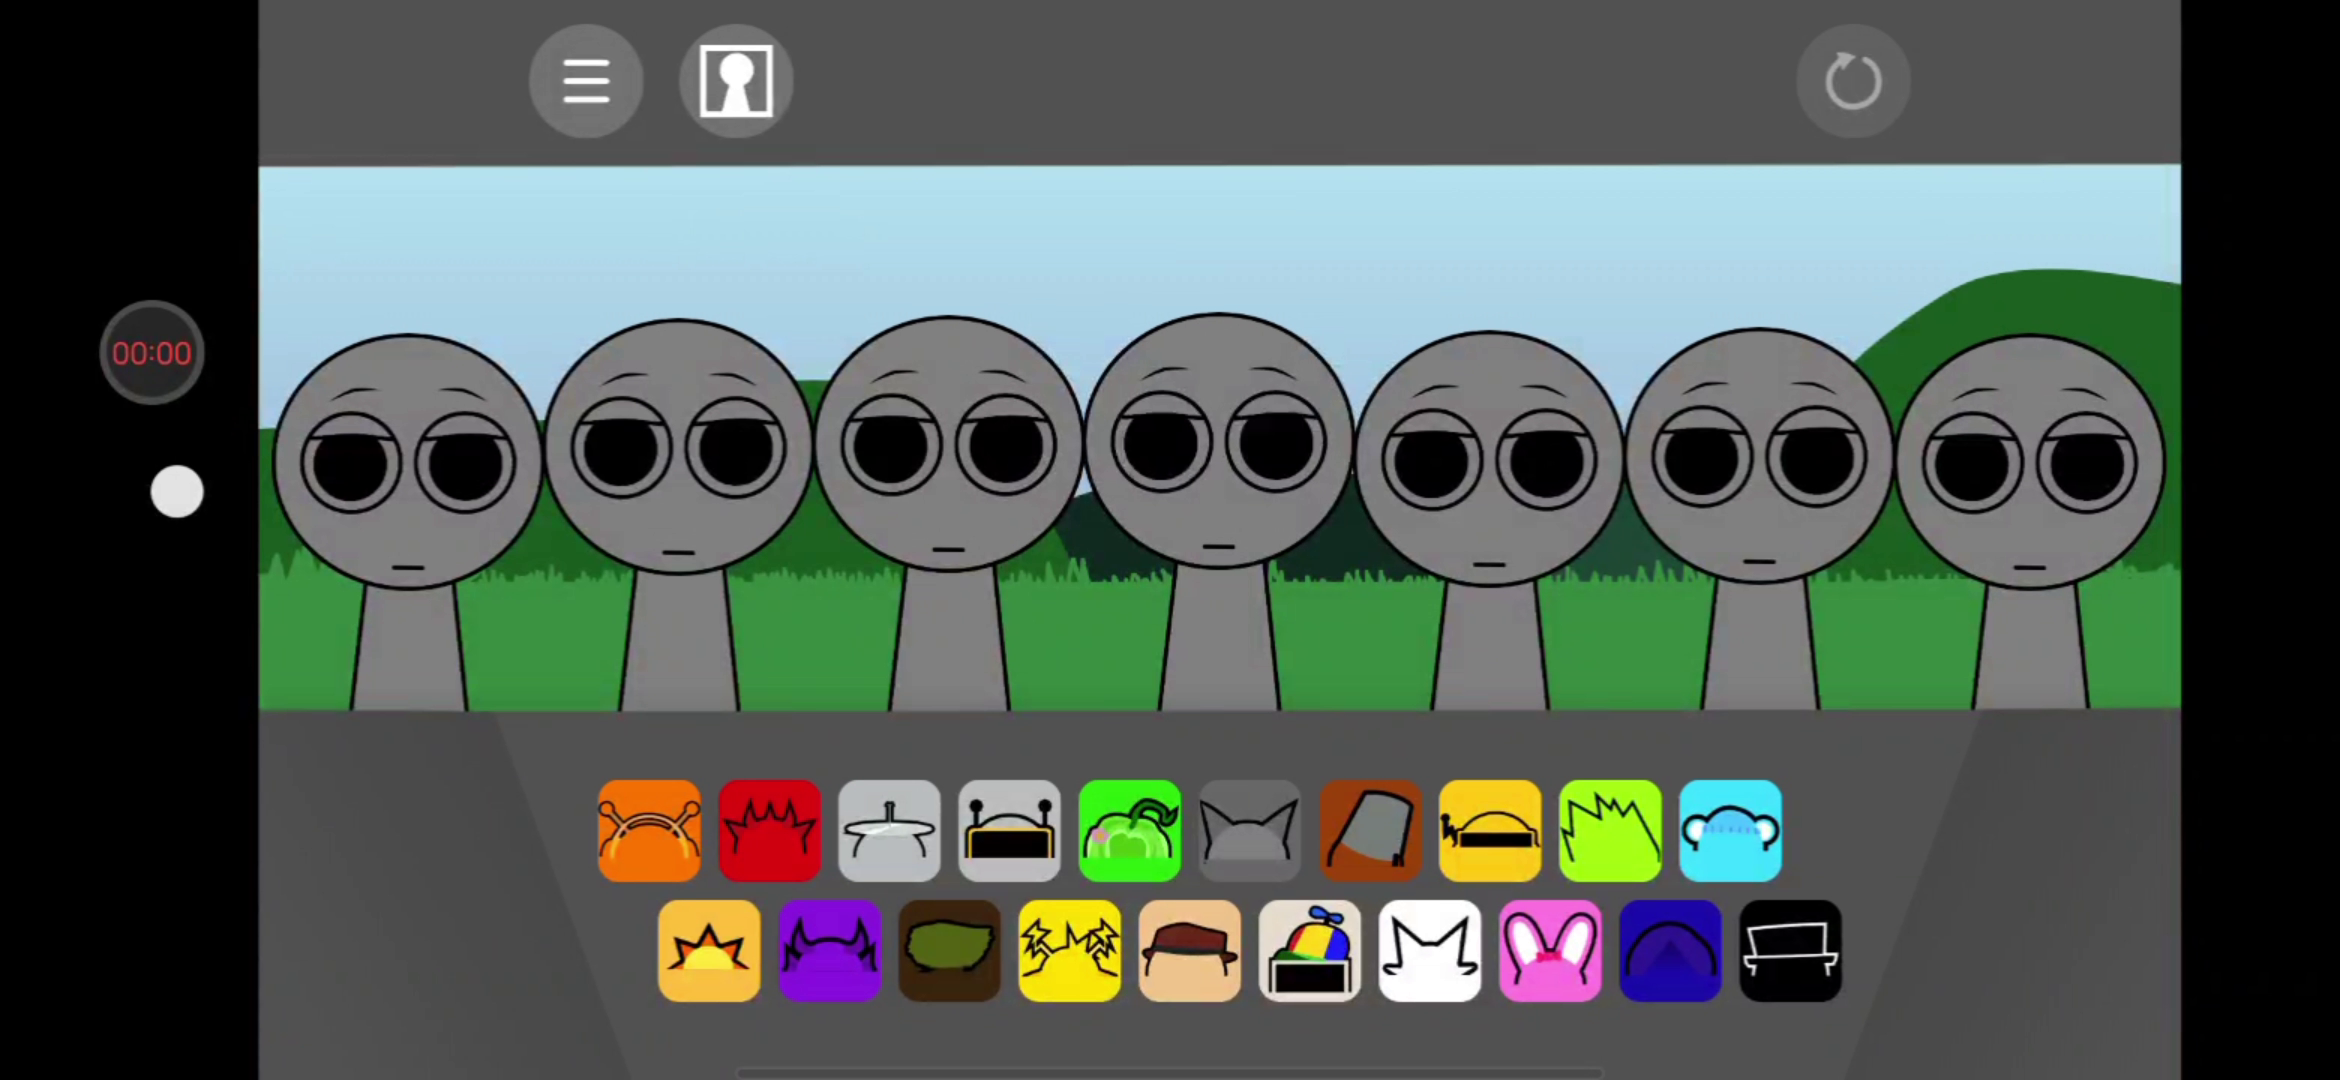Select the brown bucket hat icon

(1370, 831)
